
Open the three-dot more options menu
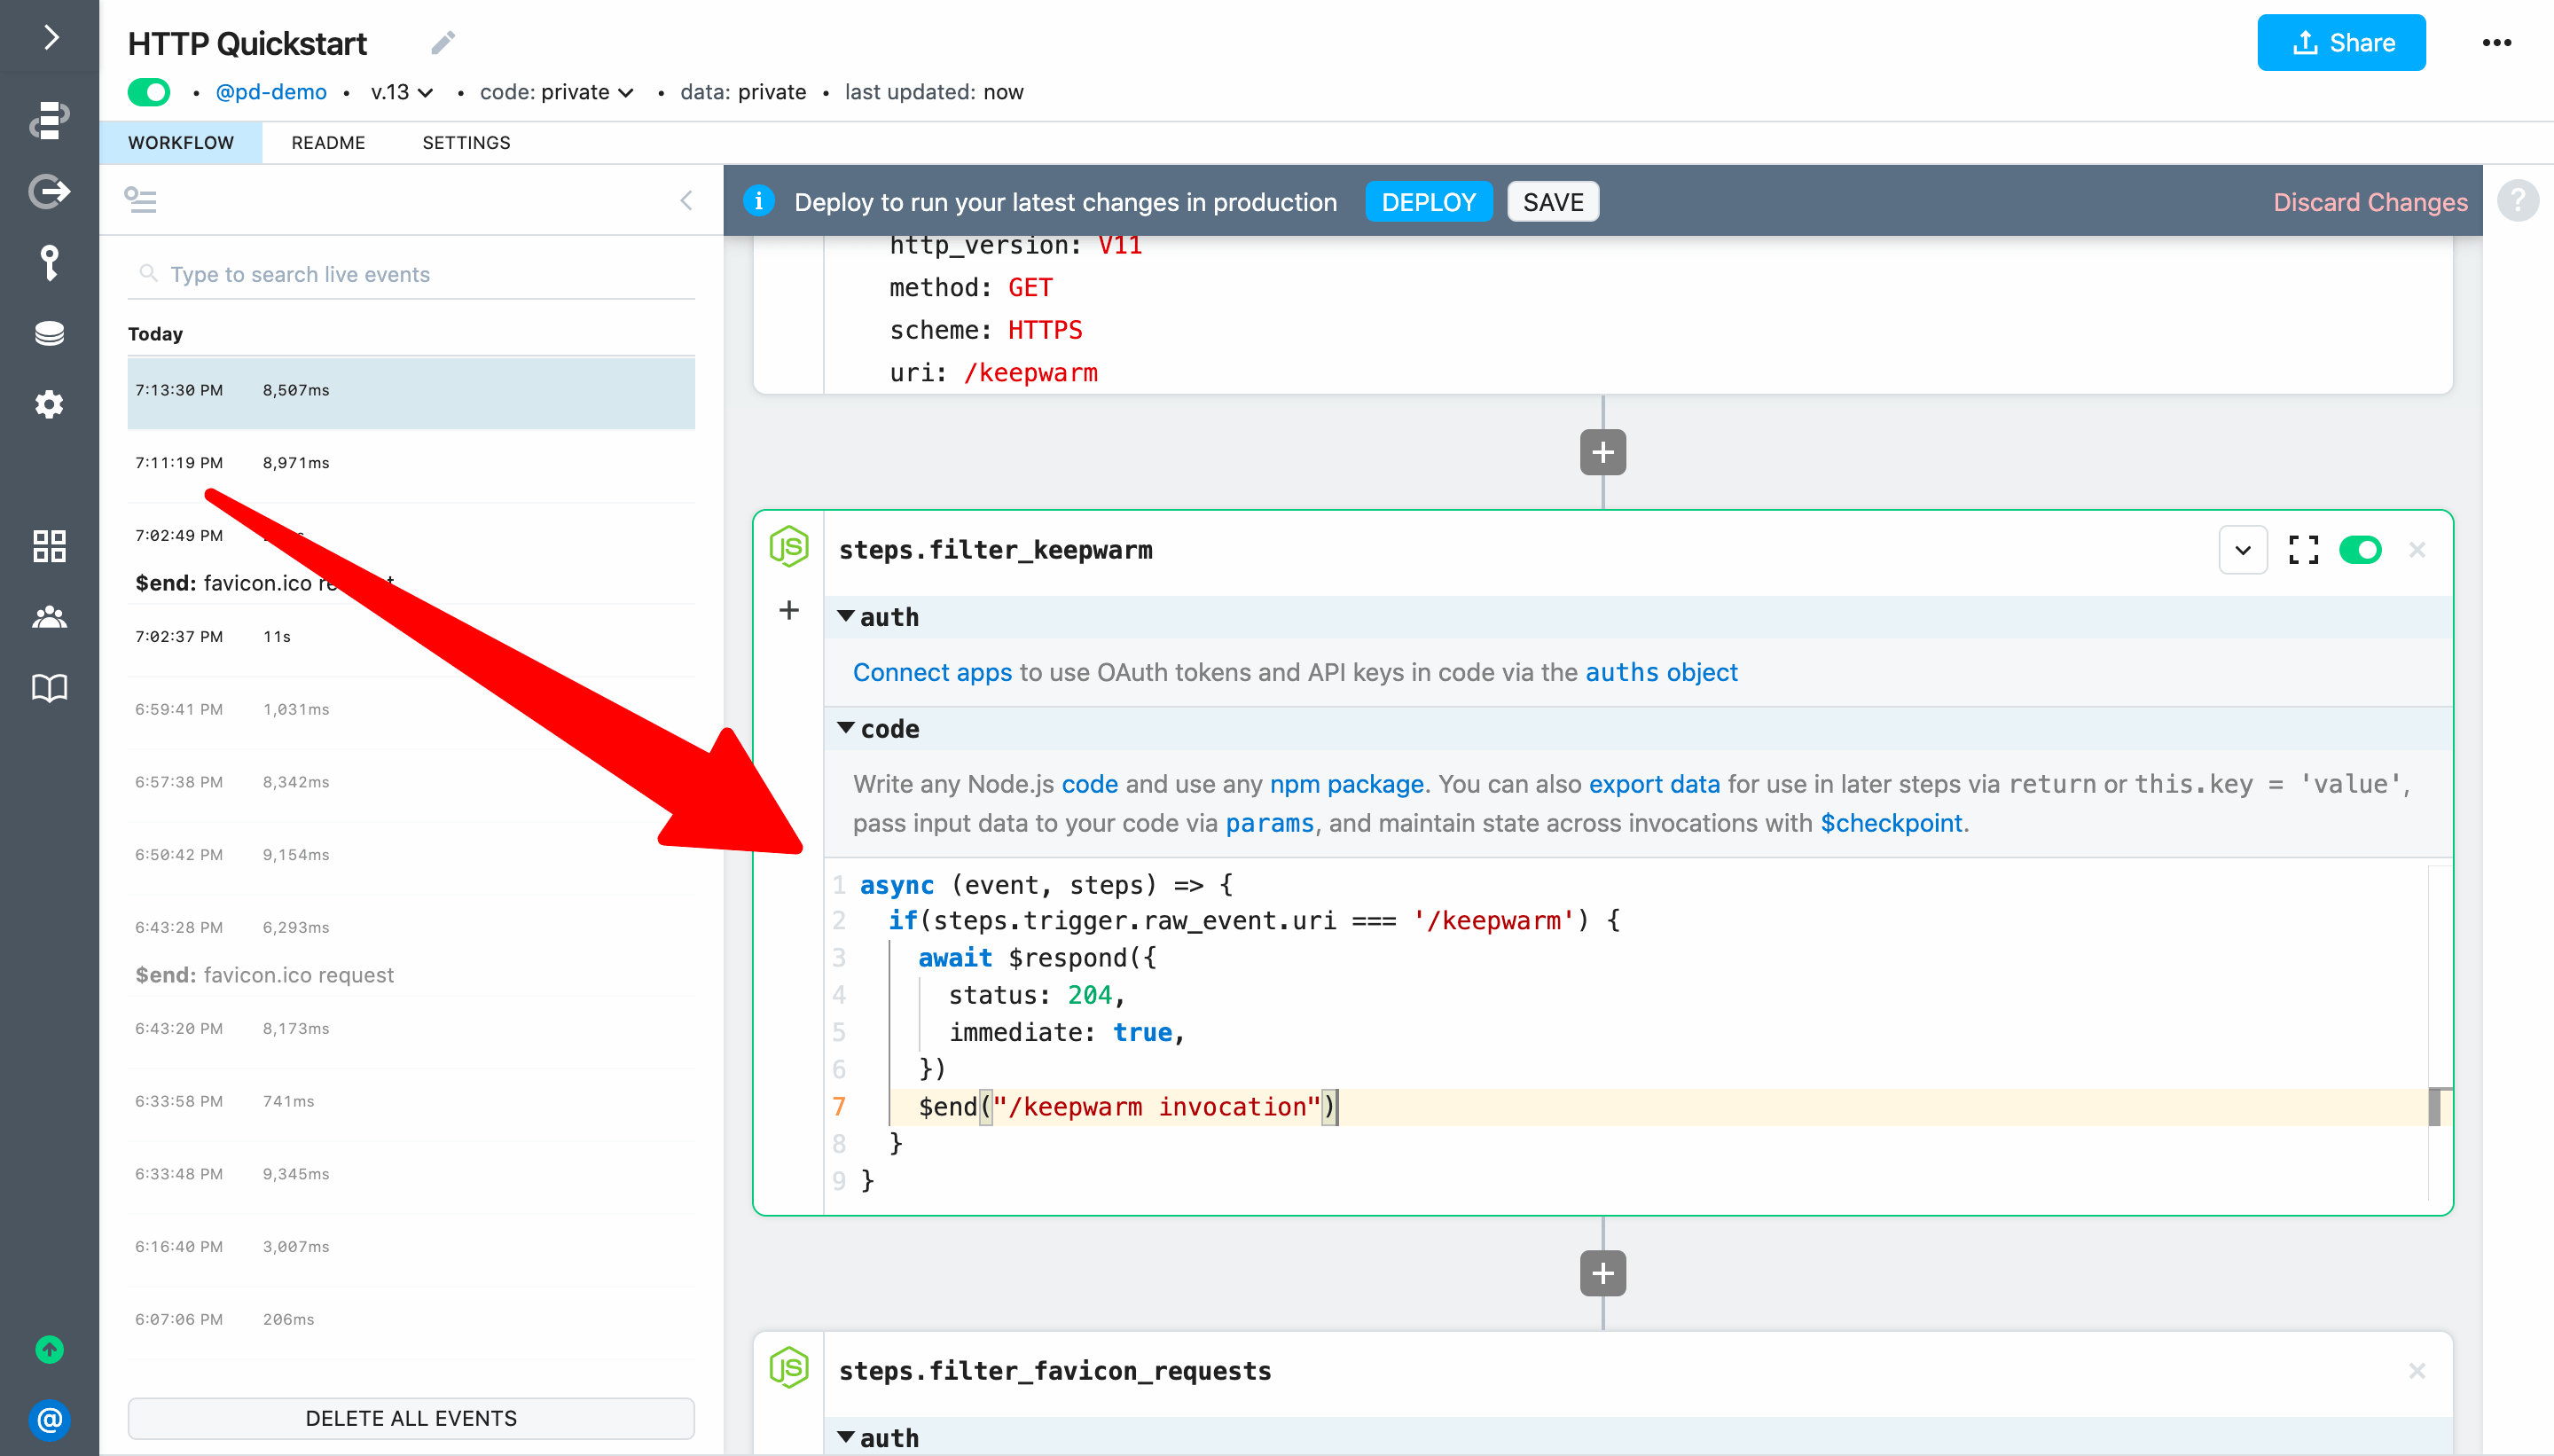[2496, 43]
